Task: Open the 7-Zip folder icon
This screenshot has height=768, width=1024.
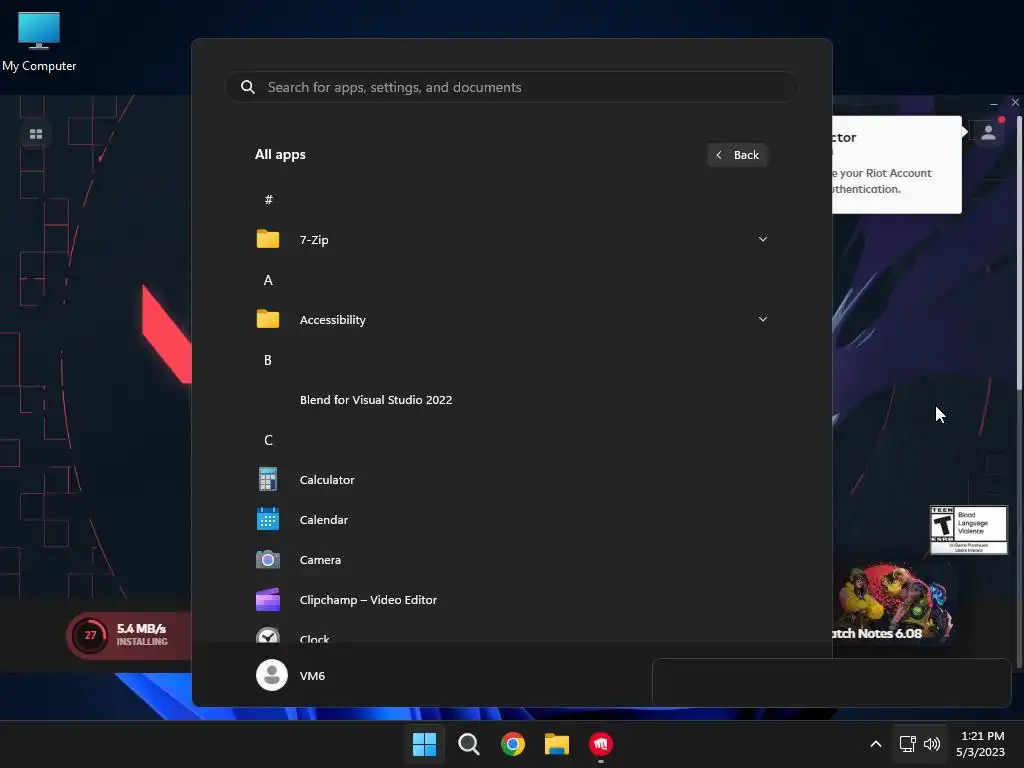Action: coord(268,239)
